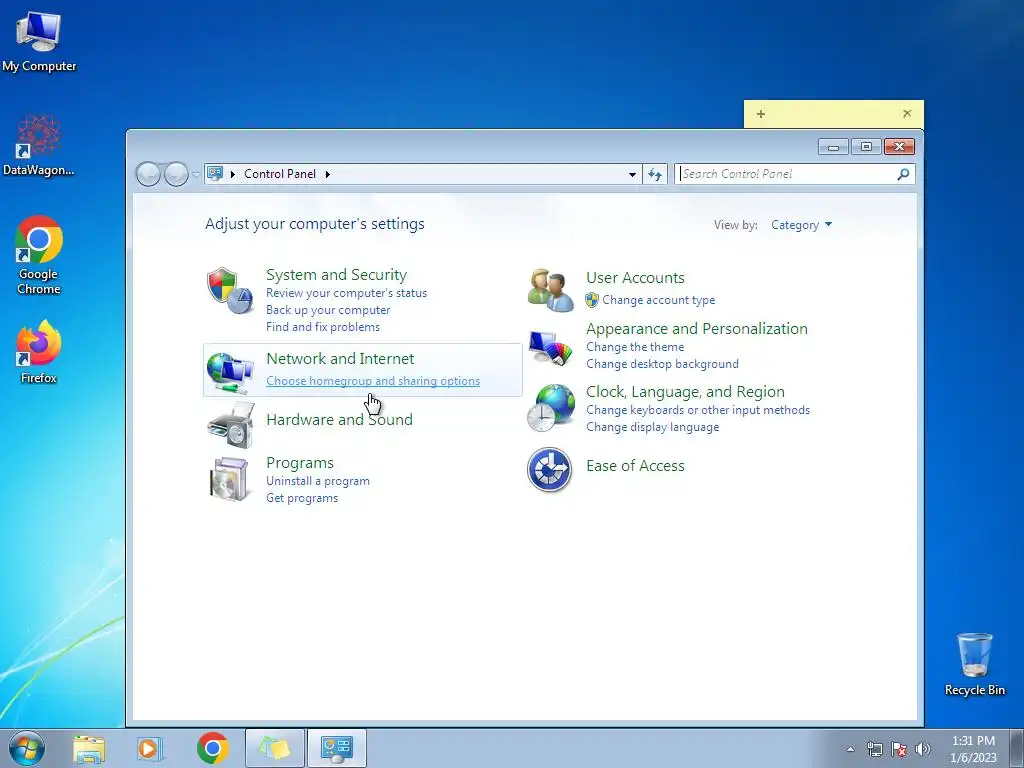Viewport: 1024px width, 768px height.
Task: Click Get programs link
Action: tap(302, 498)
